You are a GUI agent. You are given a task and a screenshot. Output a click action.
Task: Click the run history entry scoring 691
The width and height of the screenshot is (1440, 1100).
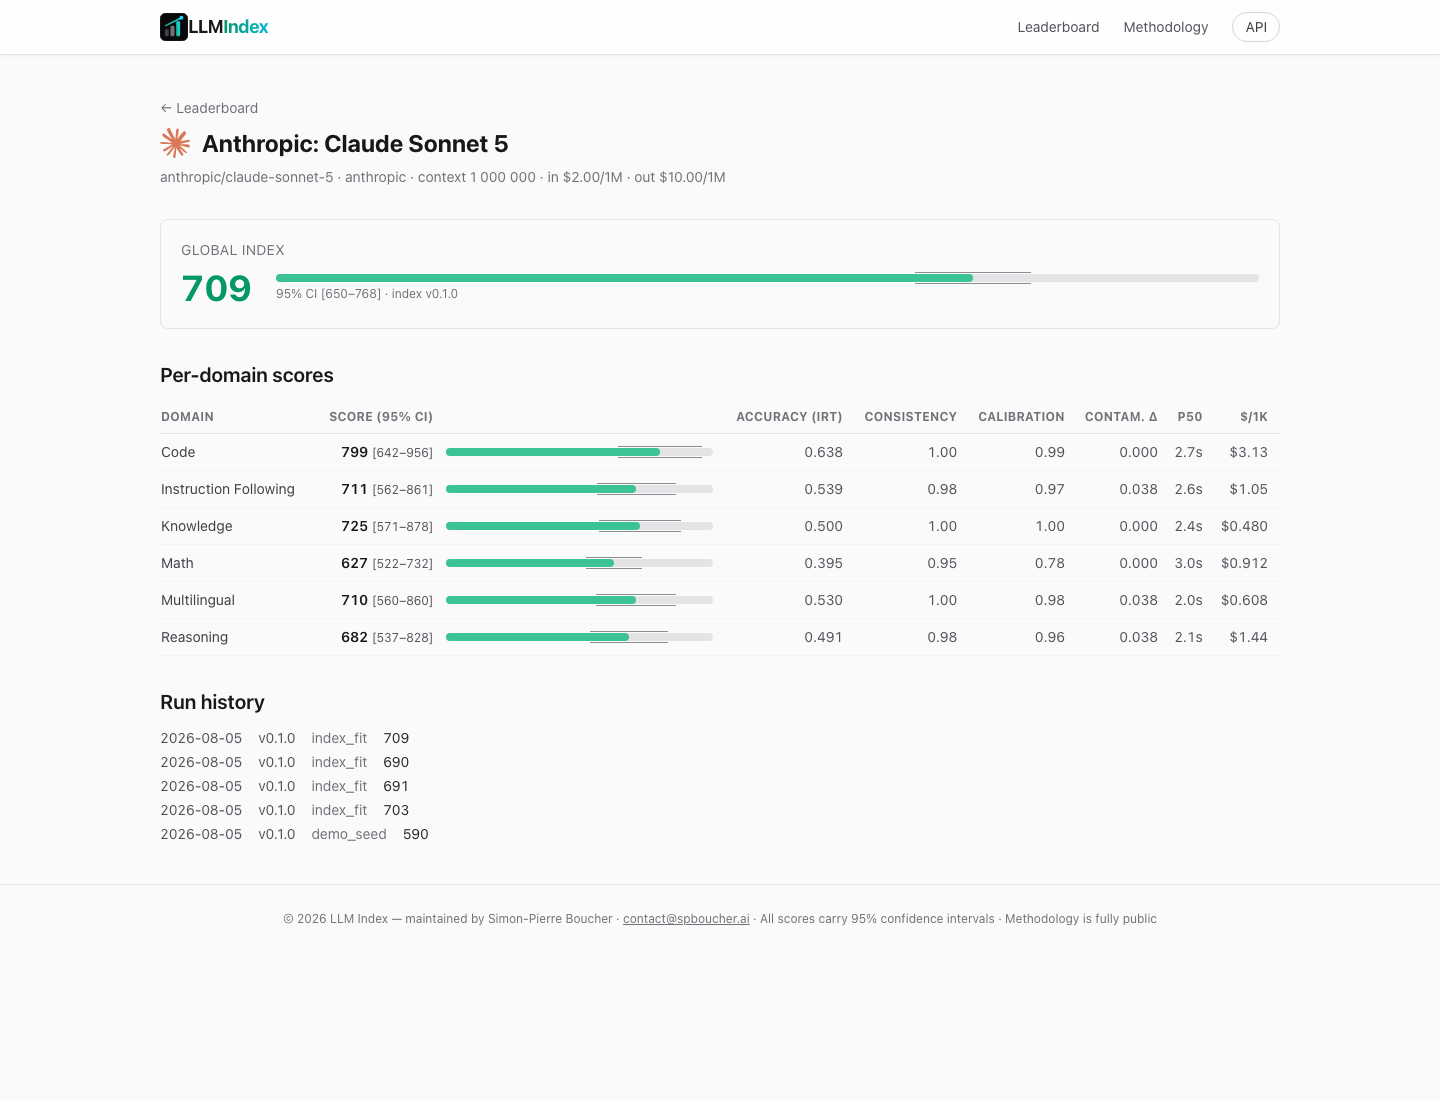coord(285,786)
